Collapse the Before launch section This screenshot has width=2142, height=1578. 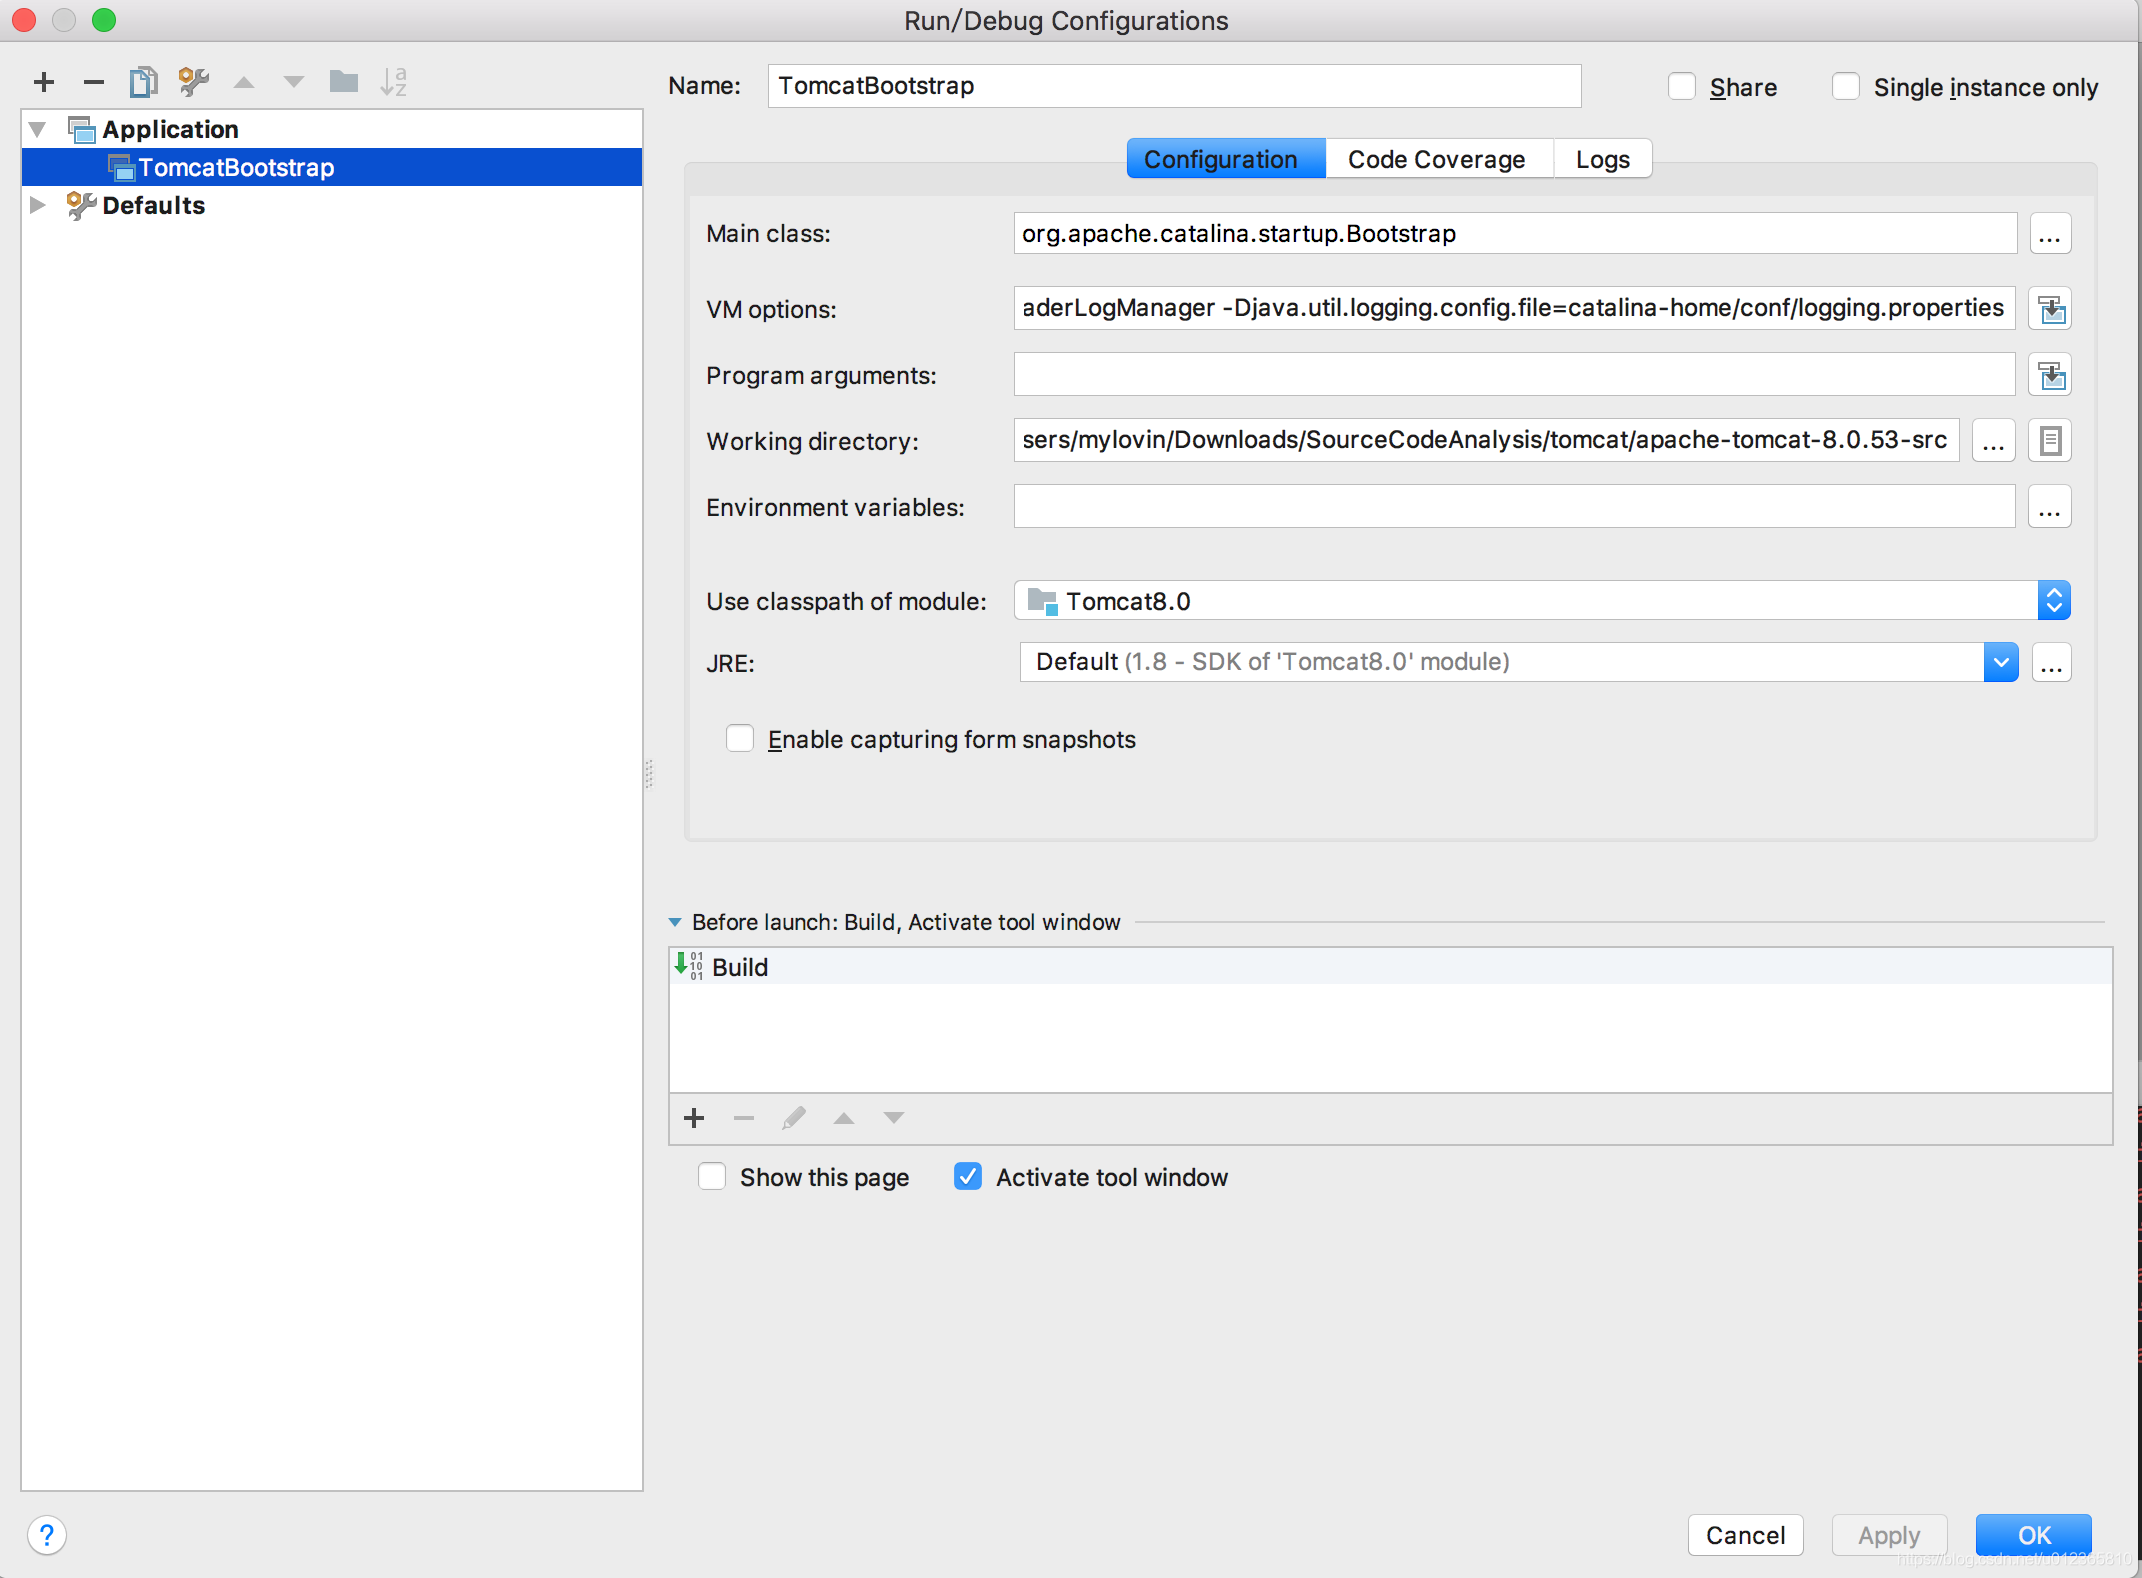(675, 922)
